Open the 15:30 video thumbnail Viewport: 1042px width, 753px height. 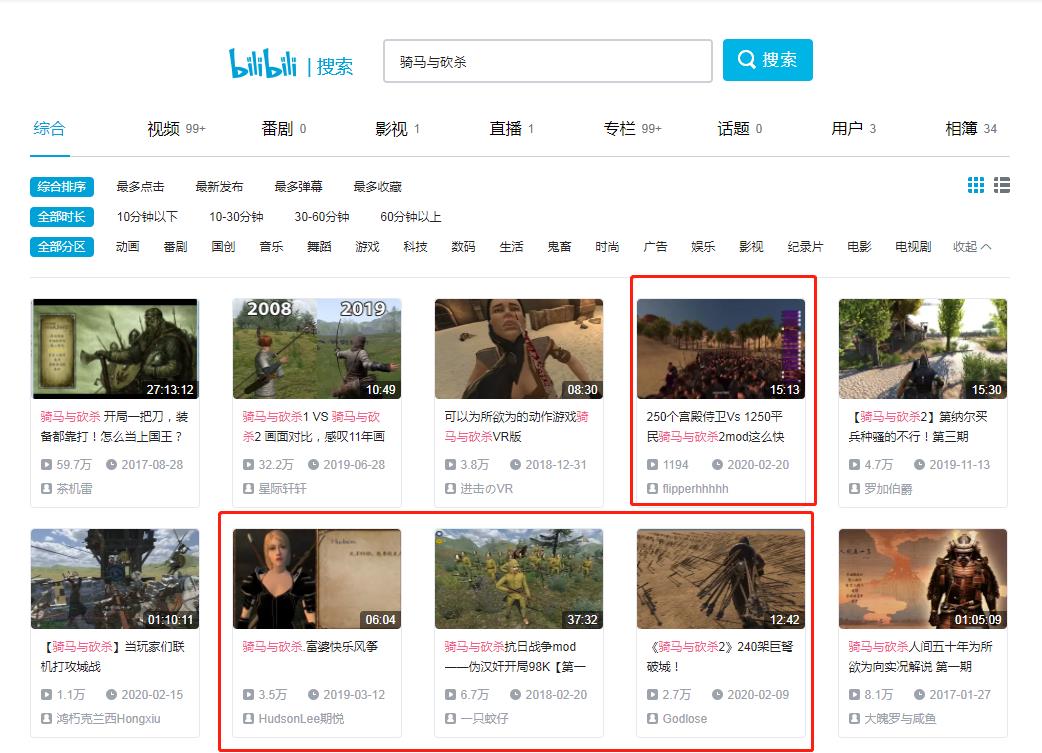pos(923,349)
